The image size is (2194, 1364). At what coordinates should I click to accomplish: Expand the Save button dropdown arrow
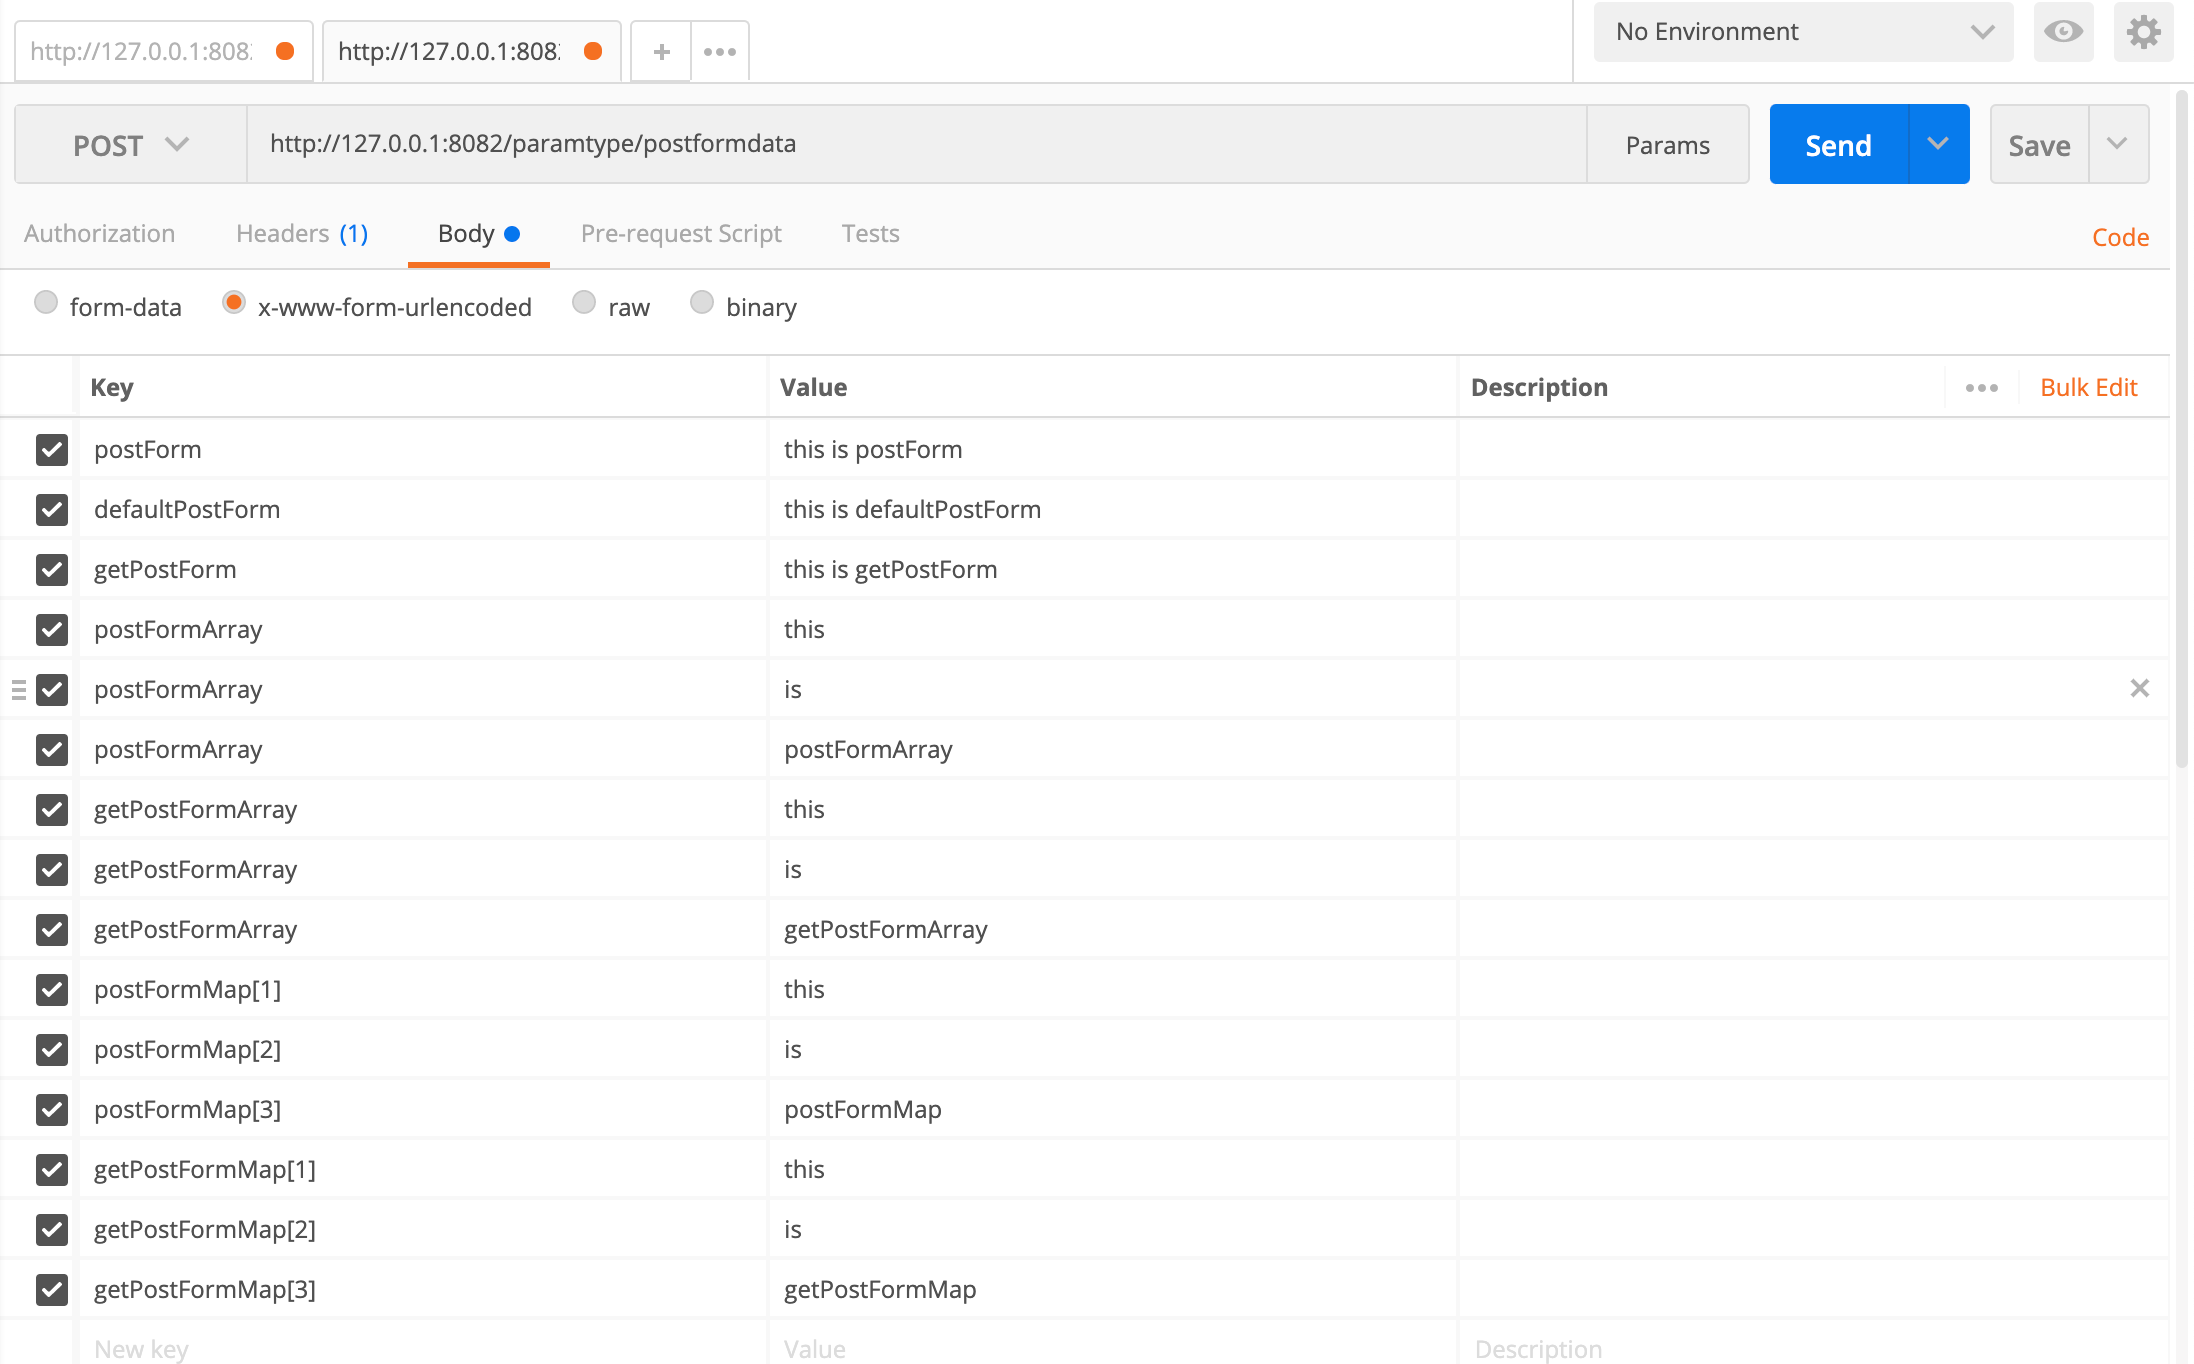(2117, 144)
